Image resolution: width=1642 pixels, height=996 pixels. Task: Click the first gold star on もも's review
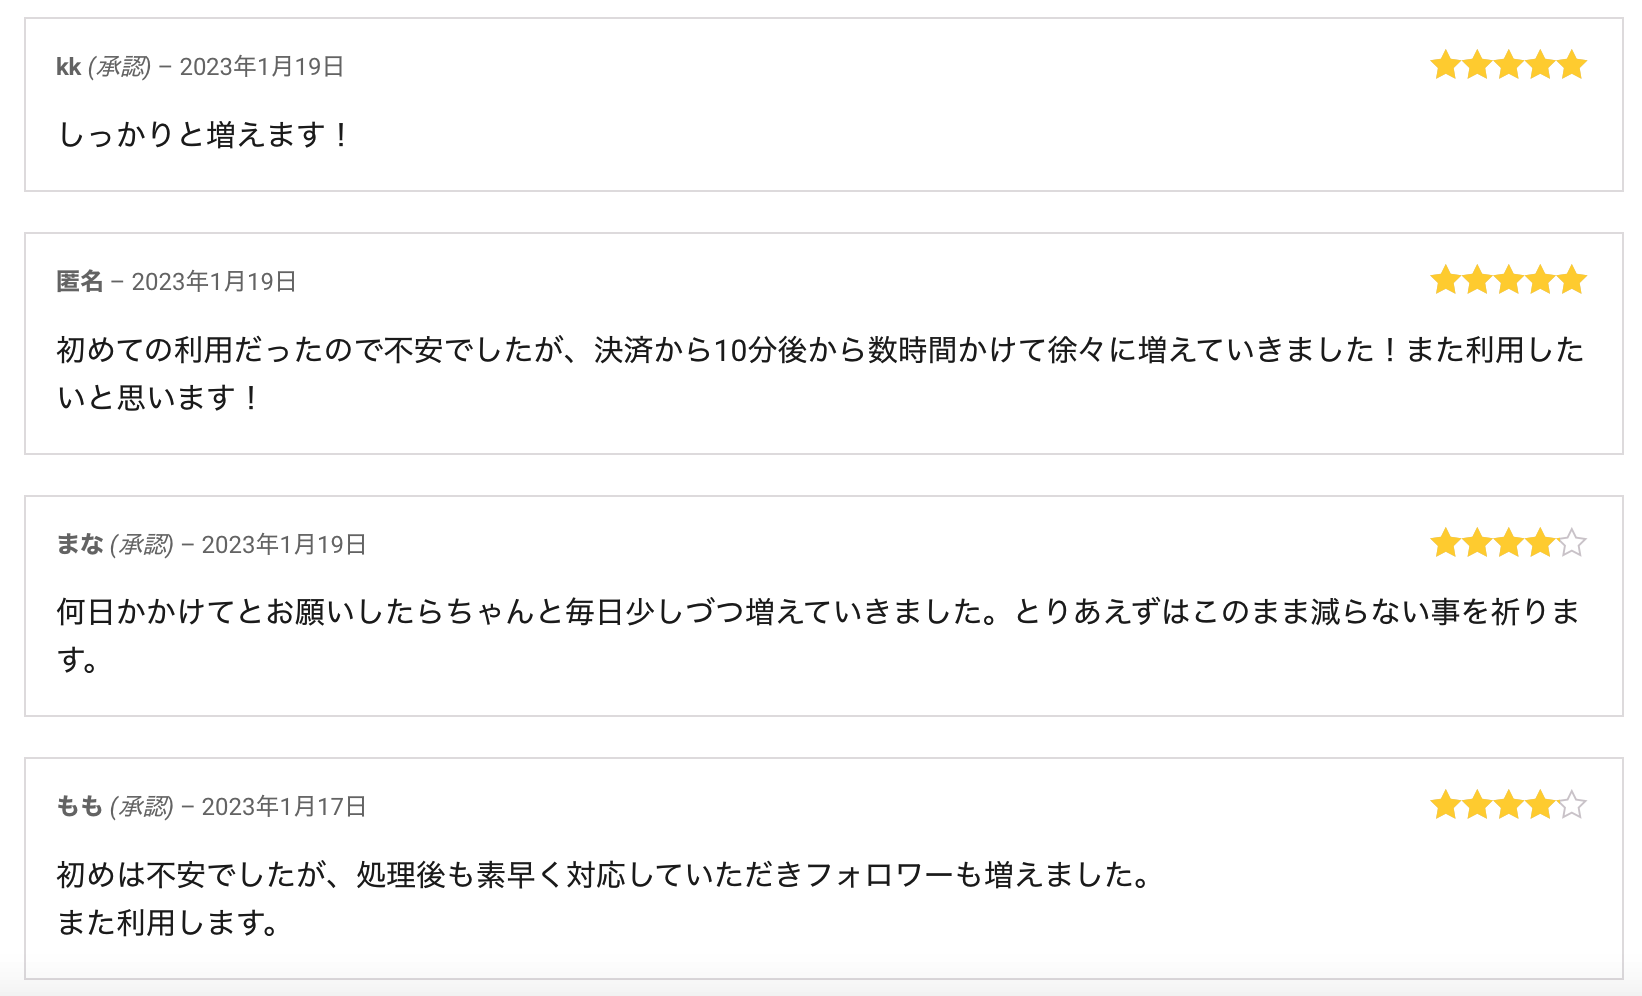1446,805
